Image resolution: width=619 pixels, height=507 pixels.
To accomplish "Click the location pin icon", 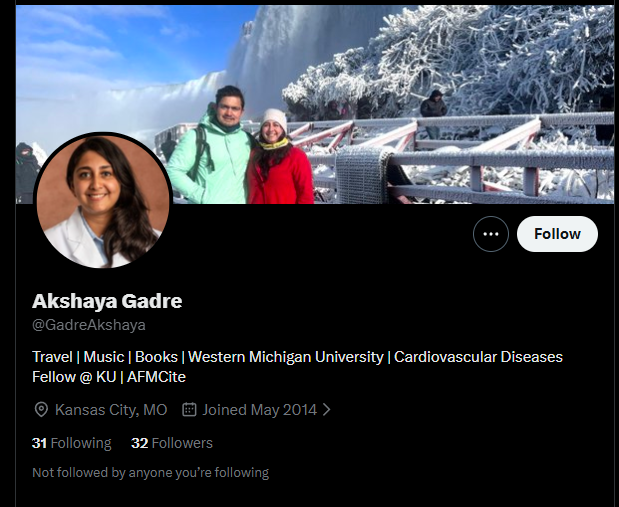I will coord(41,410).
